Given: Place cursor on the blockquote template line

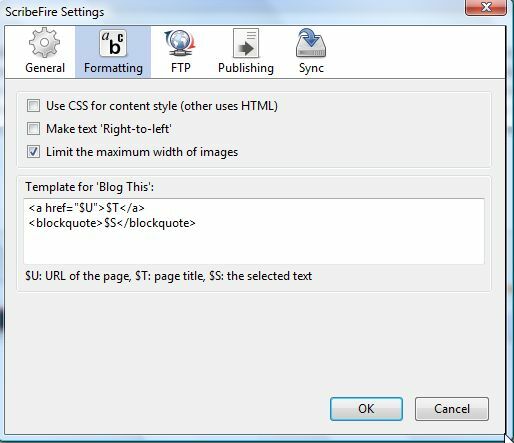Looking at the screenshot, I should [112, 223].
